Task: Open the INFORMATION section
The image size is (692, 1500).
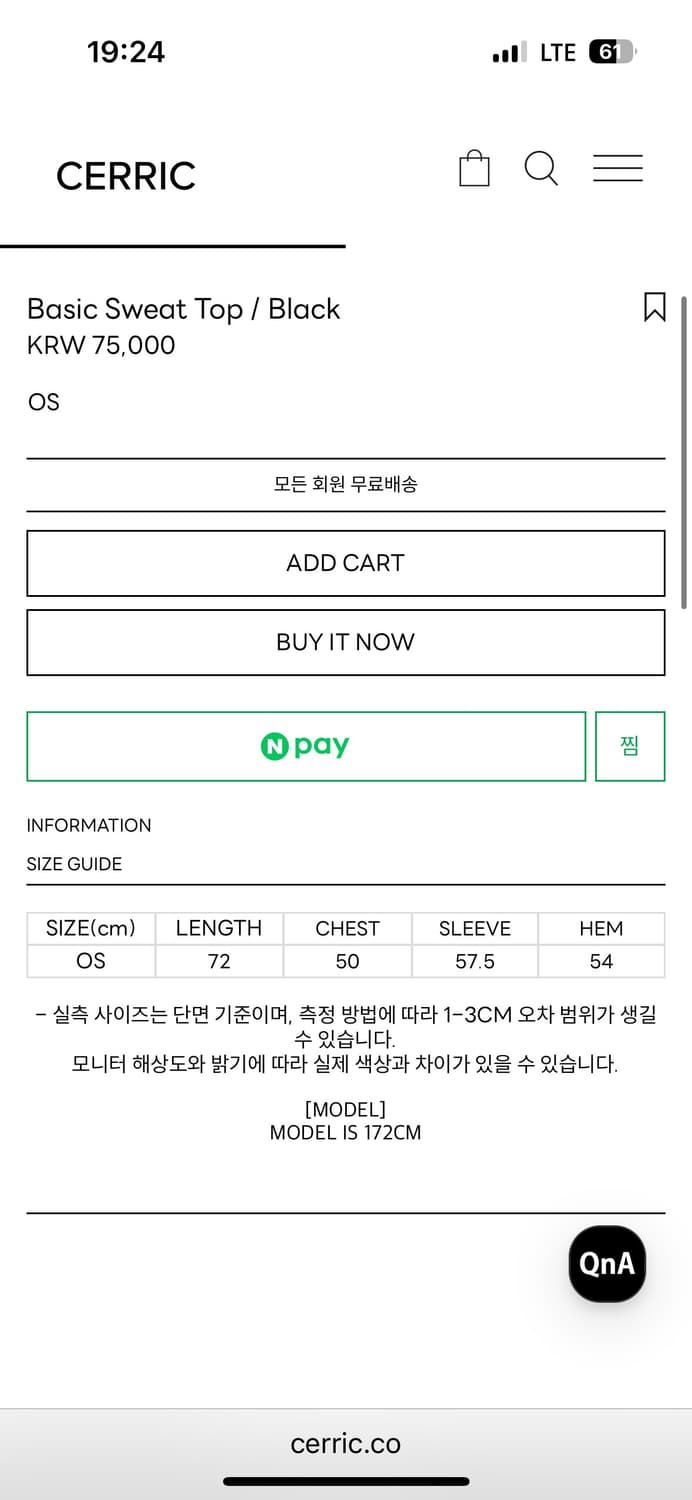Action: coord(89,825)
